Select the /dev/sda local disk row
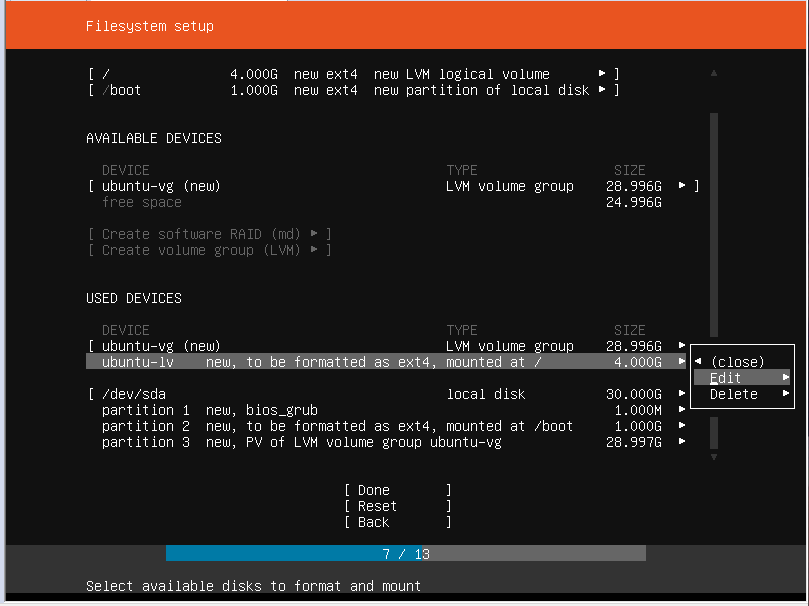The height and width of the screenshot is (606, 809). tap(387, 394)
